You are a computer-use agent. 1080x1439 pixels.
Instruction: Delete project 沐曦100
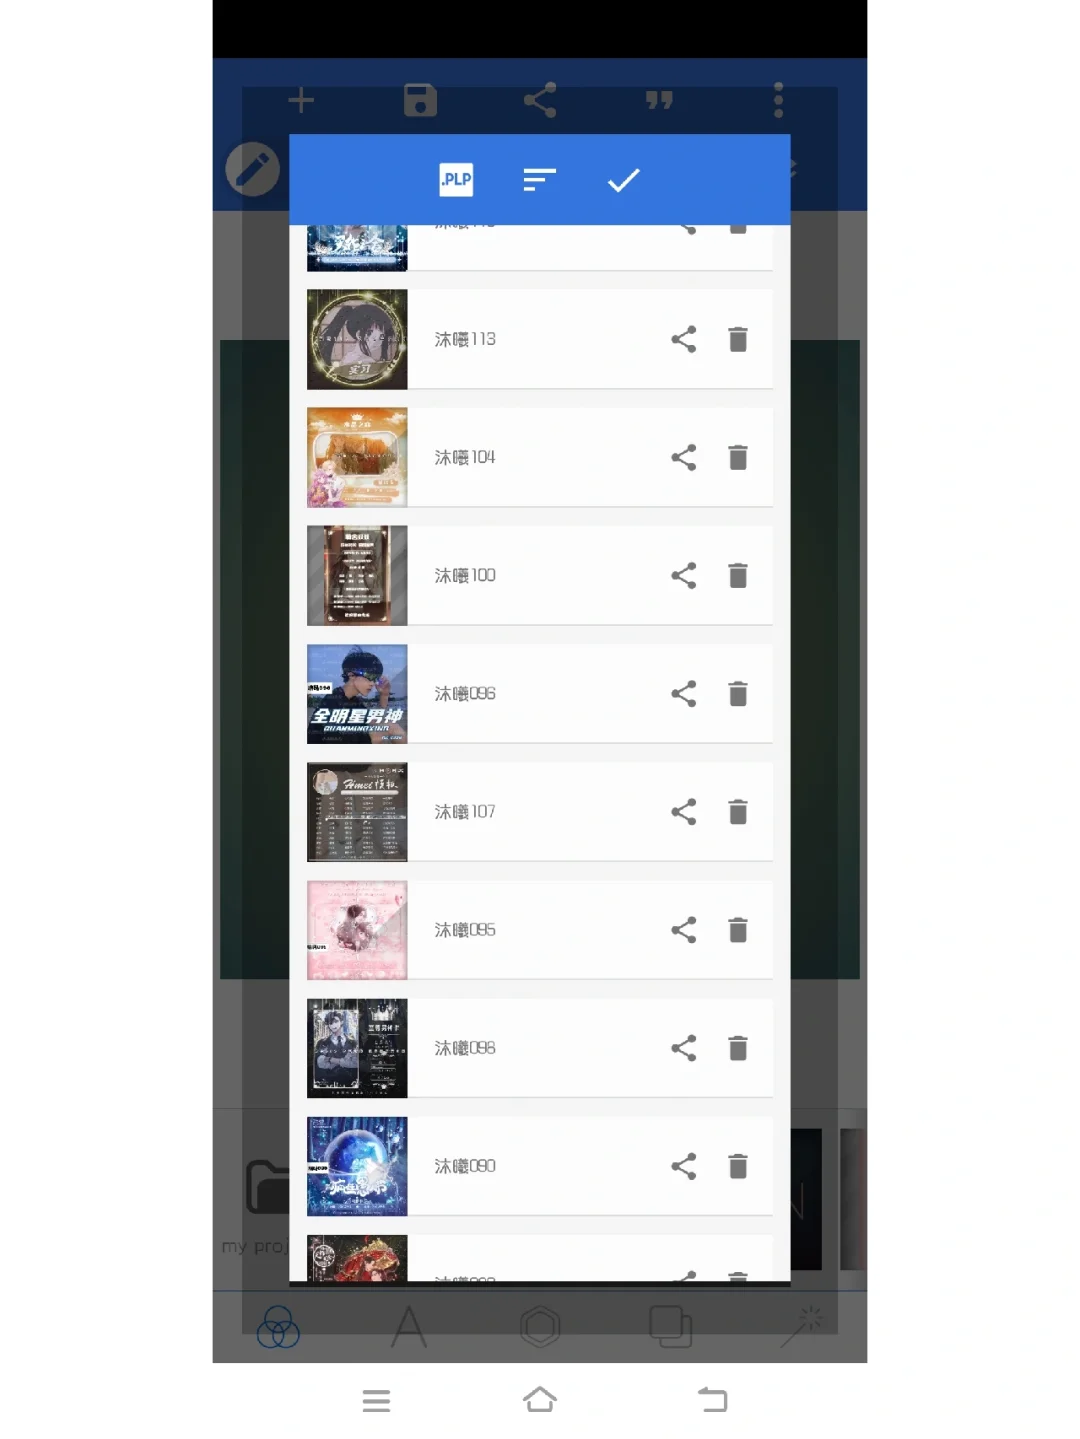738,575
